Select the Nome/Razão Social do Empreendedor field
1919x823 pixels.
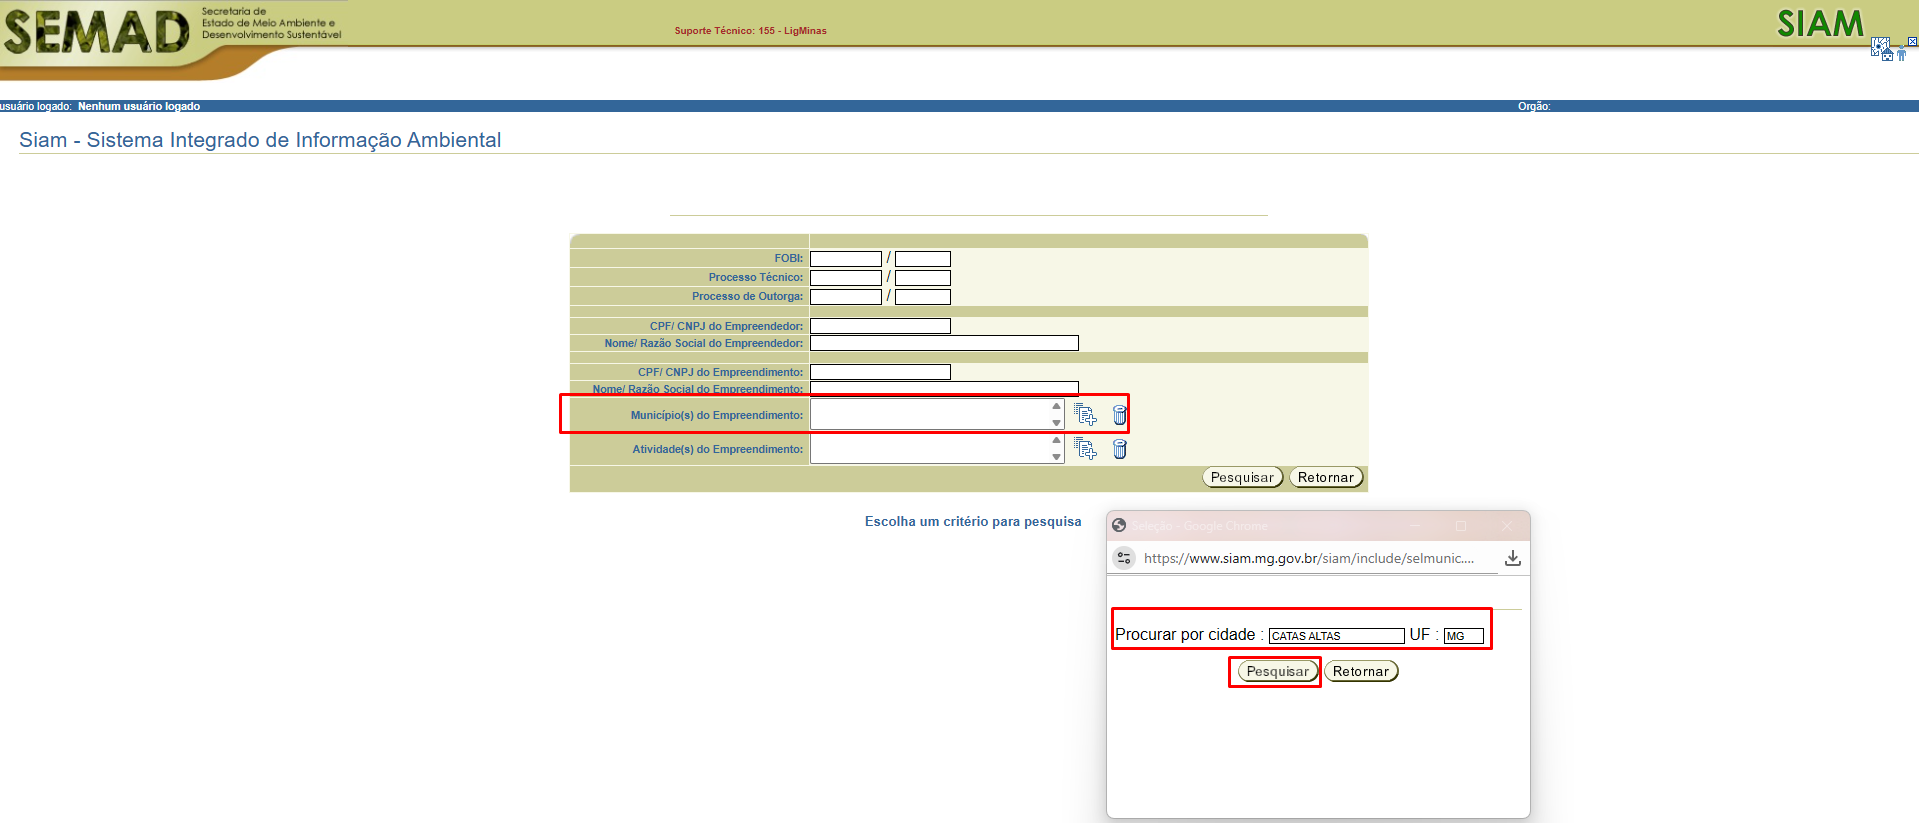click(944, 343)
